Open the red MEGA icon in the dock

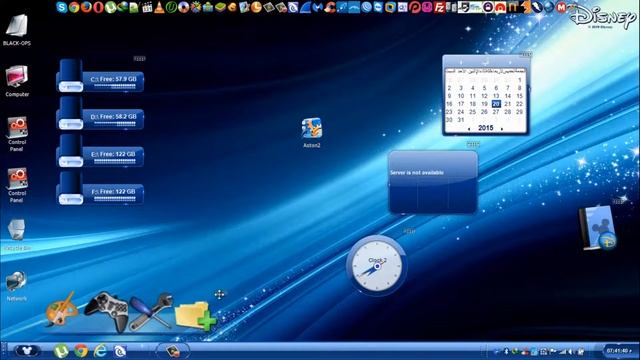562,7
